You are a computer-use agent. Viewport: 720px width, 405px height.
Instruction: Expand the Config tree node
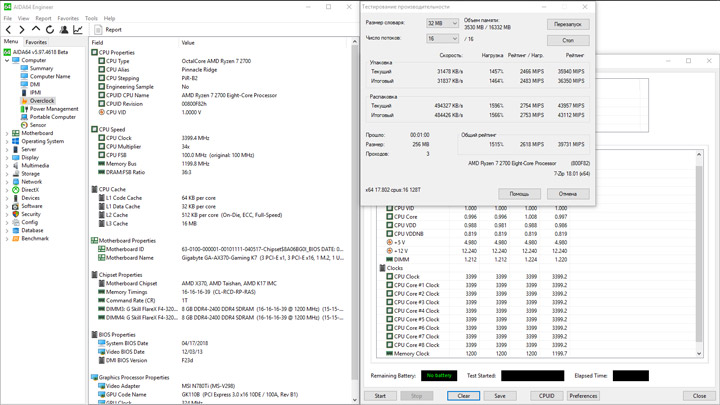7,222
